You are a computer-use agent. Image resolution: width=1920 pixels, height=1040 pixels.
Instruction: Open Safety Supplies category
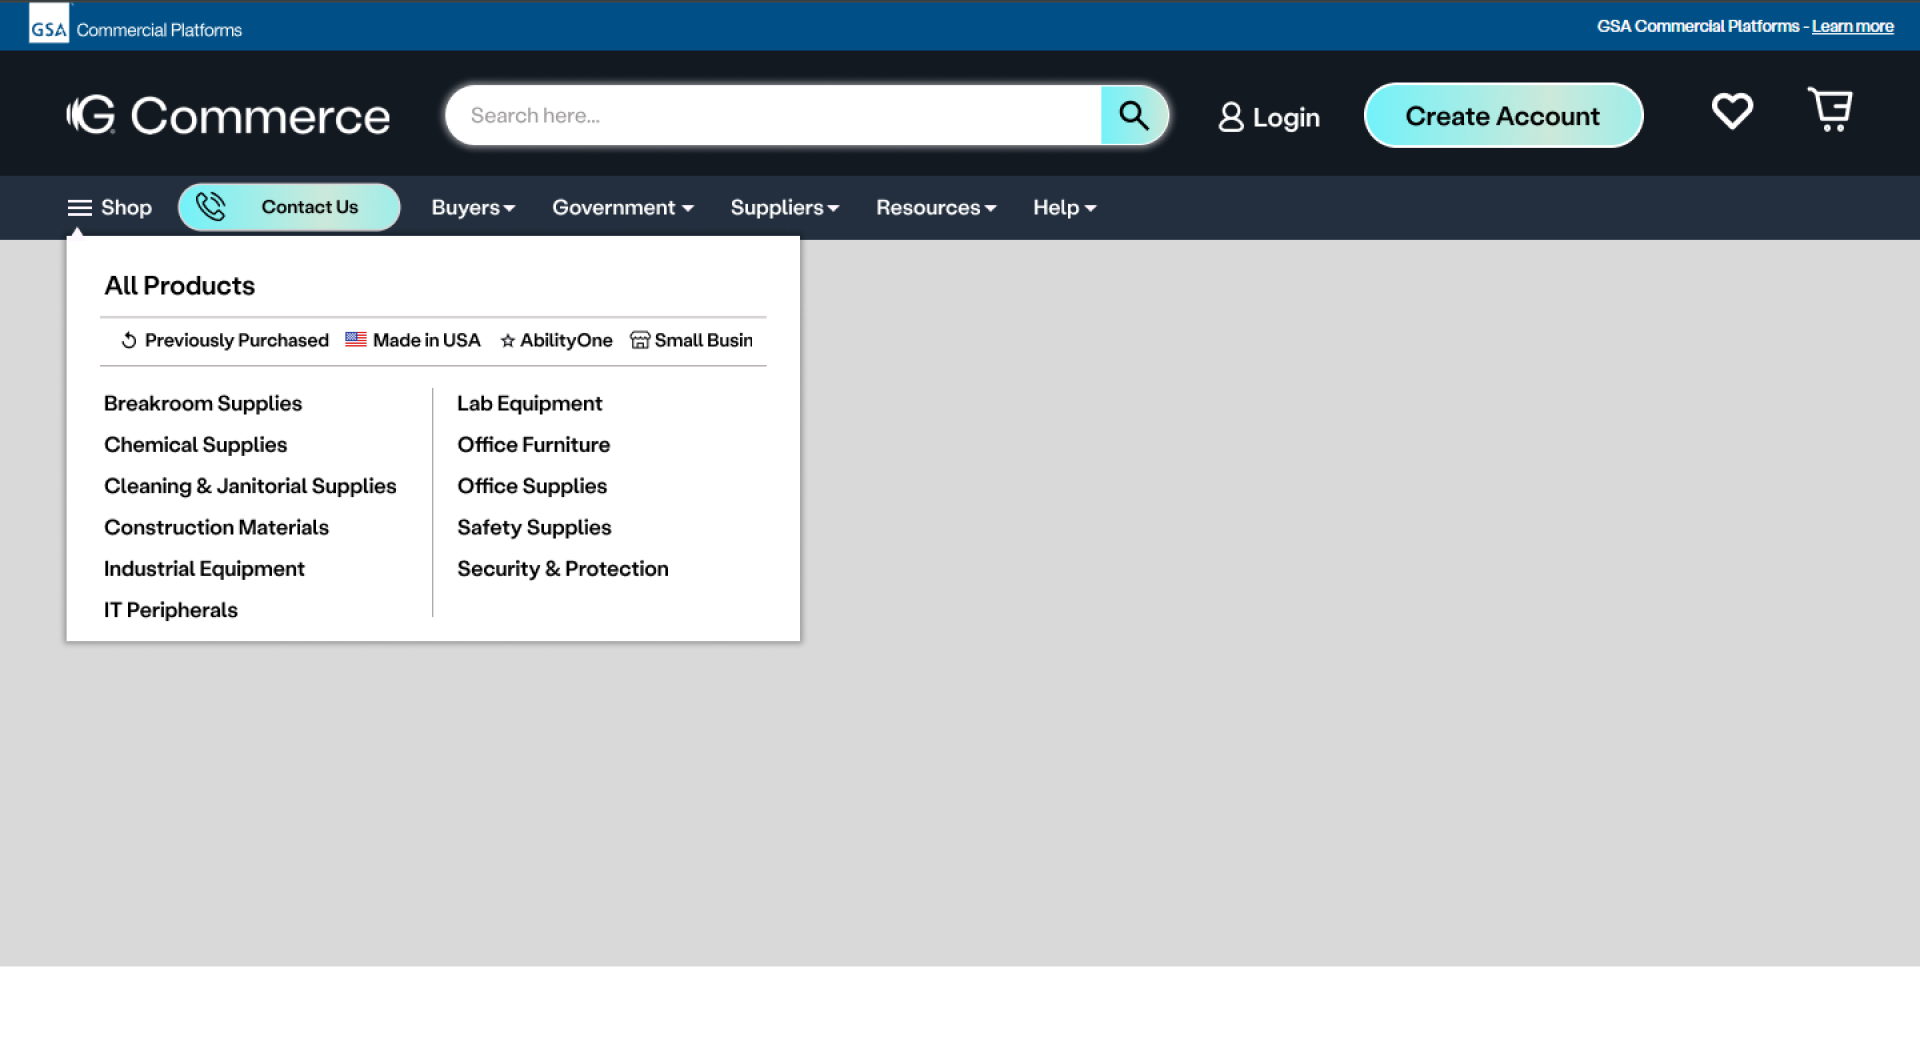tap(534, 527)
